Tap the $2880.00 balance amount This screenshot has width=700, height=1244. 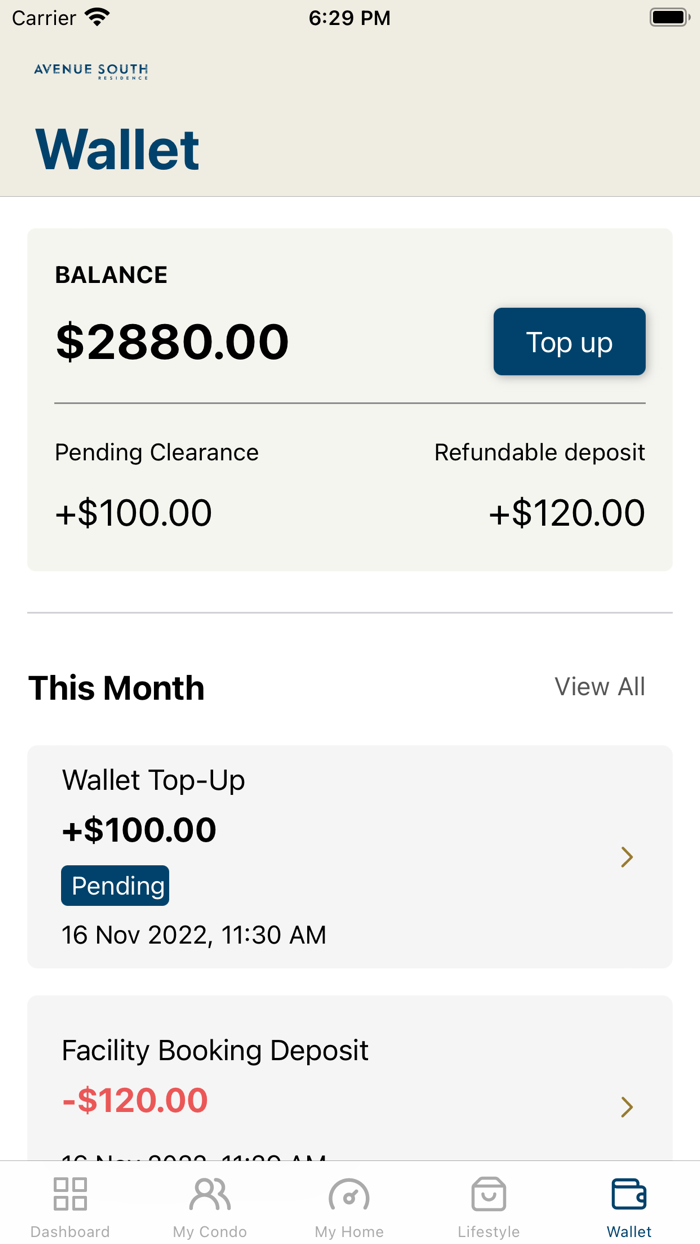(x=172, y=342)
